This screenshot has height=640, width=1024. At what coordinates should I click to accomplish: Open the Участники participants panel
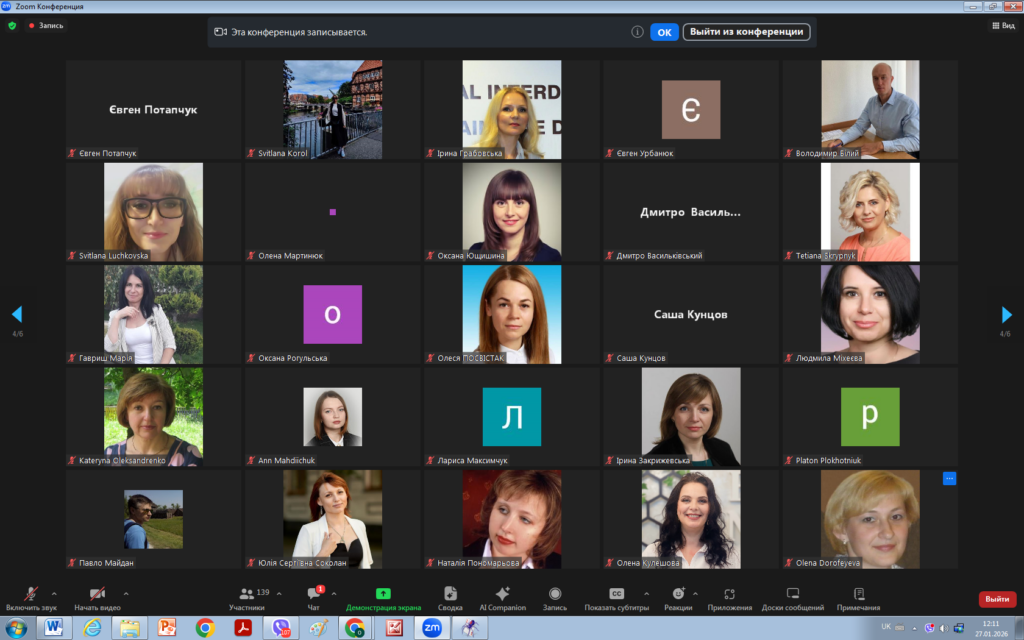(247, 597)
